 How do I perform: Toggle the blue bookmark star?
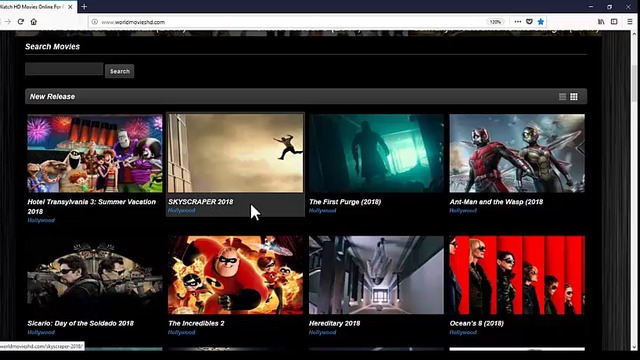(x=541, y=22)
